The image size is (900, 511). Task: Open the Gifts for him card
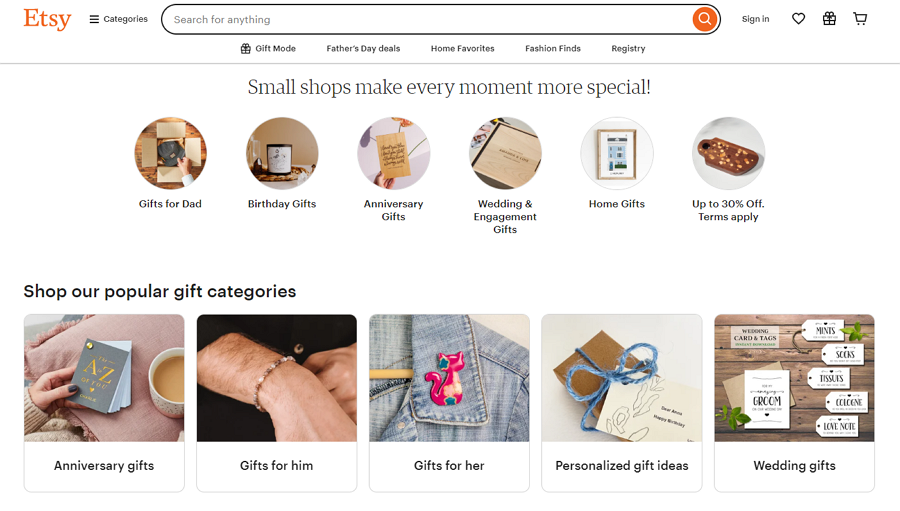[x=276, y=402]
